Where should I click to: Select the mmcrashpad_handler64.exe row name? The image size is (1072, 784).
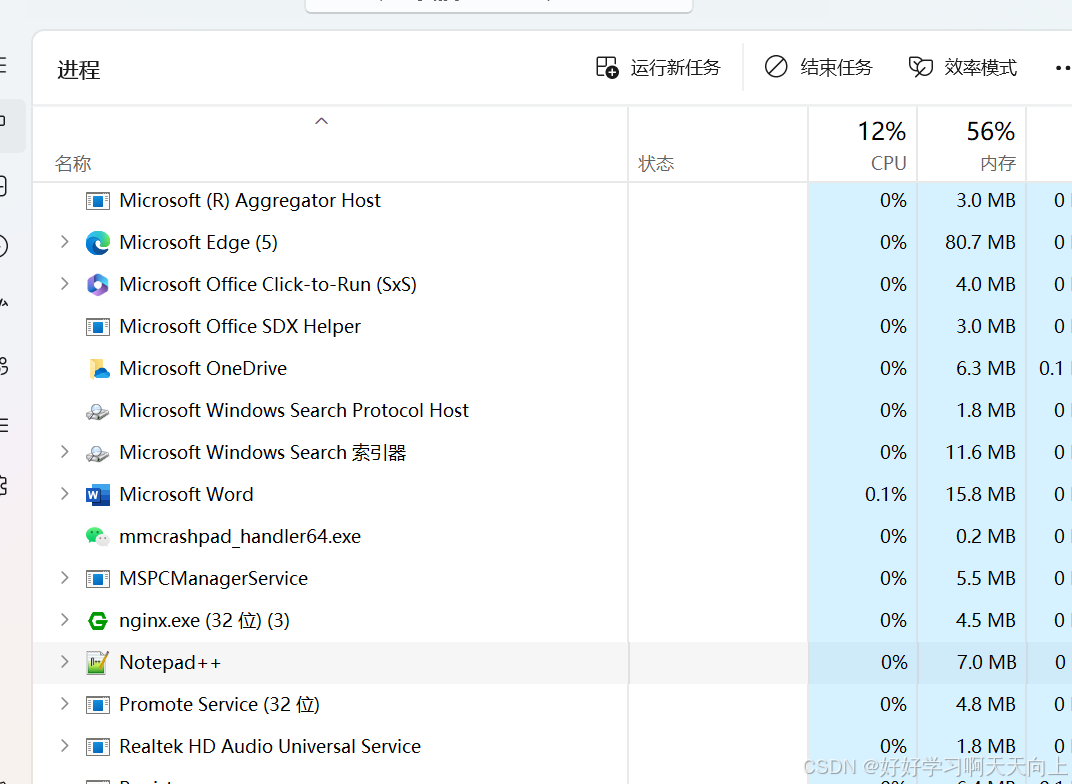click(240, 537)
